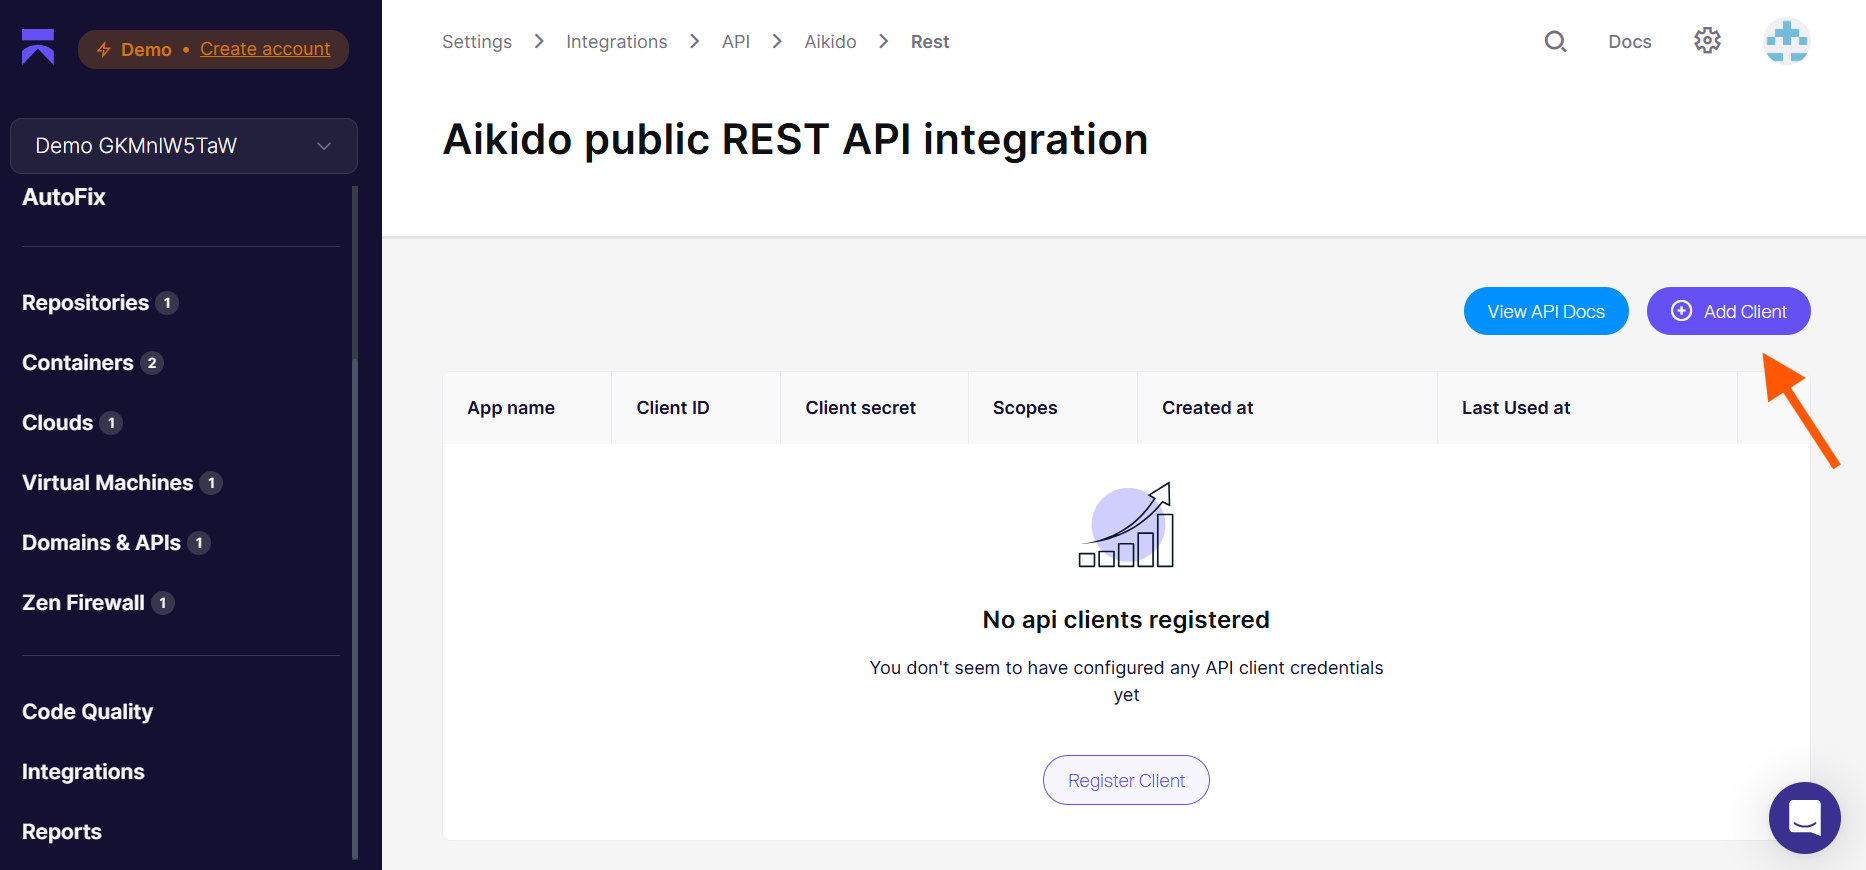Open Reports in the sidebar

click(x=62, y=832)
